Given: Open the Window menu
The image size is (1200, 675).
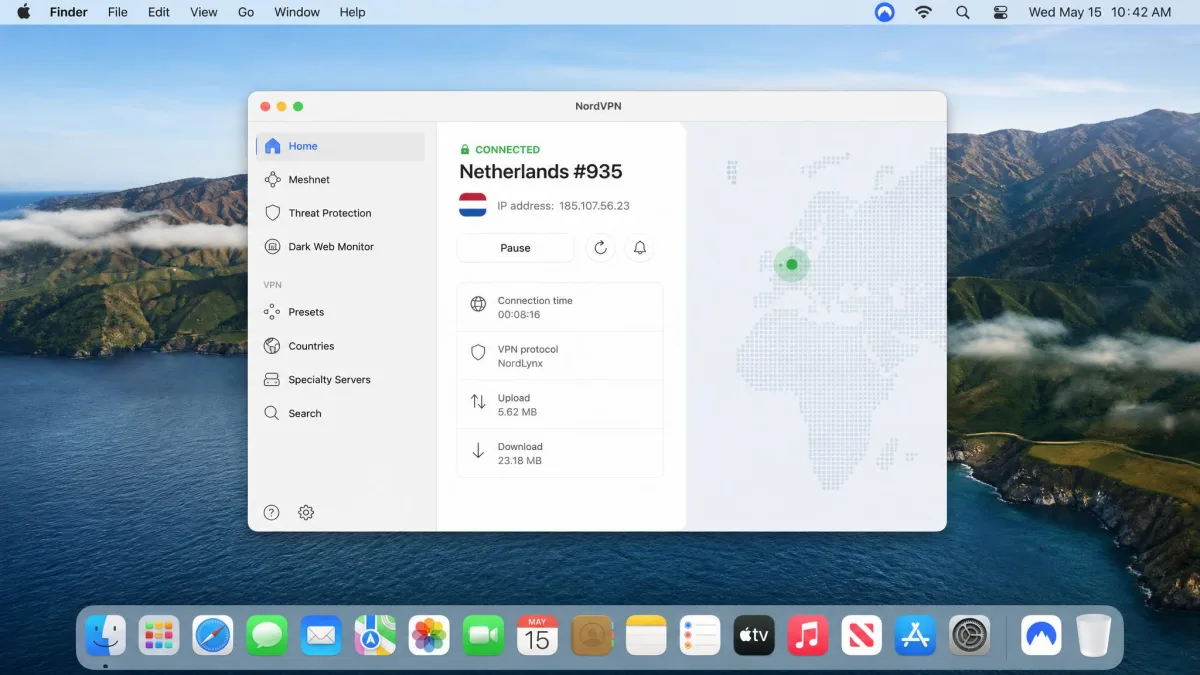Looking at the screenshot, I should [x=297, y=12].
